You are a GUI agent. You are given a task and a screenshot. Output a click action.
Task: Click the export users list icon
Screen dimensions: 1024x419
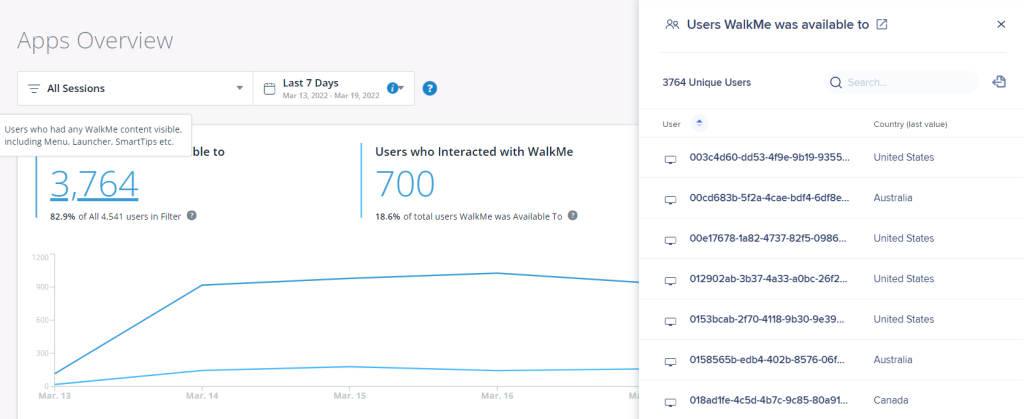[x=998, y=82]
